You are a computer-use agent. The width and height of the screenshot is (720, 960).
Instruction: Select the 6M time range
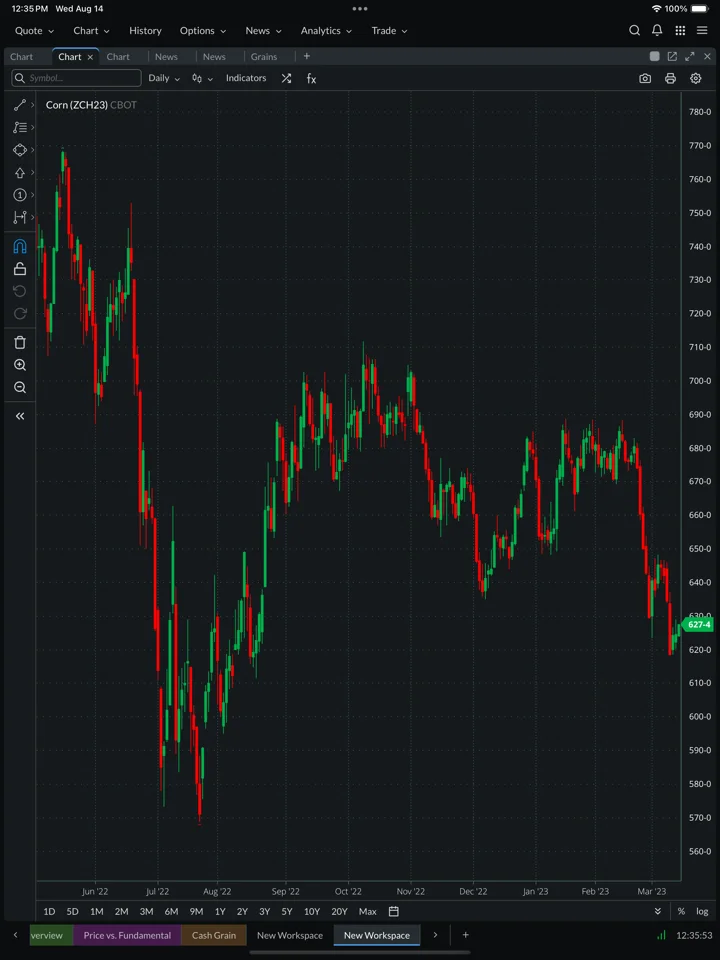tap(171, 911)
